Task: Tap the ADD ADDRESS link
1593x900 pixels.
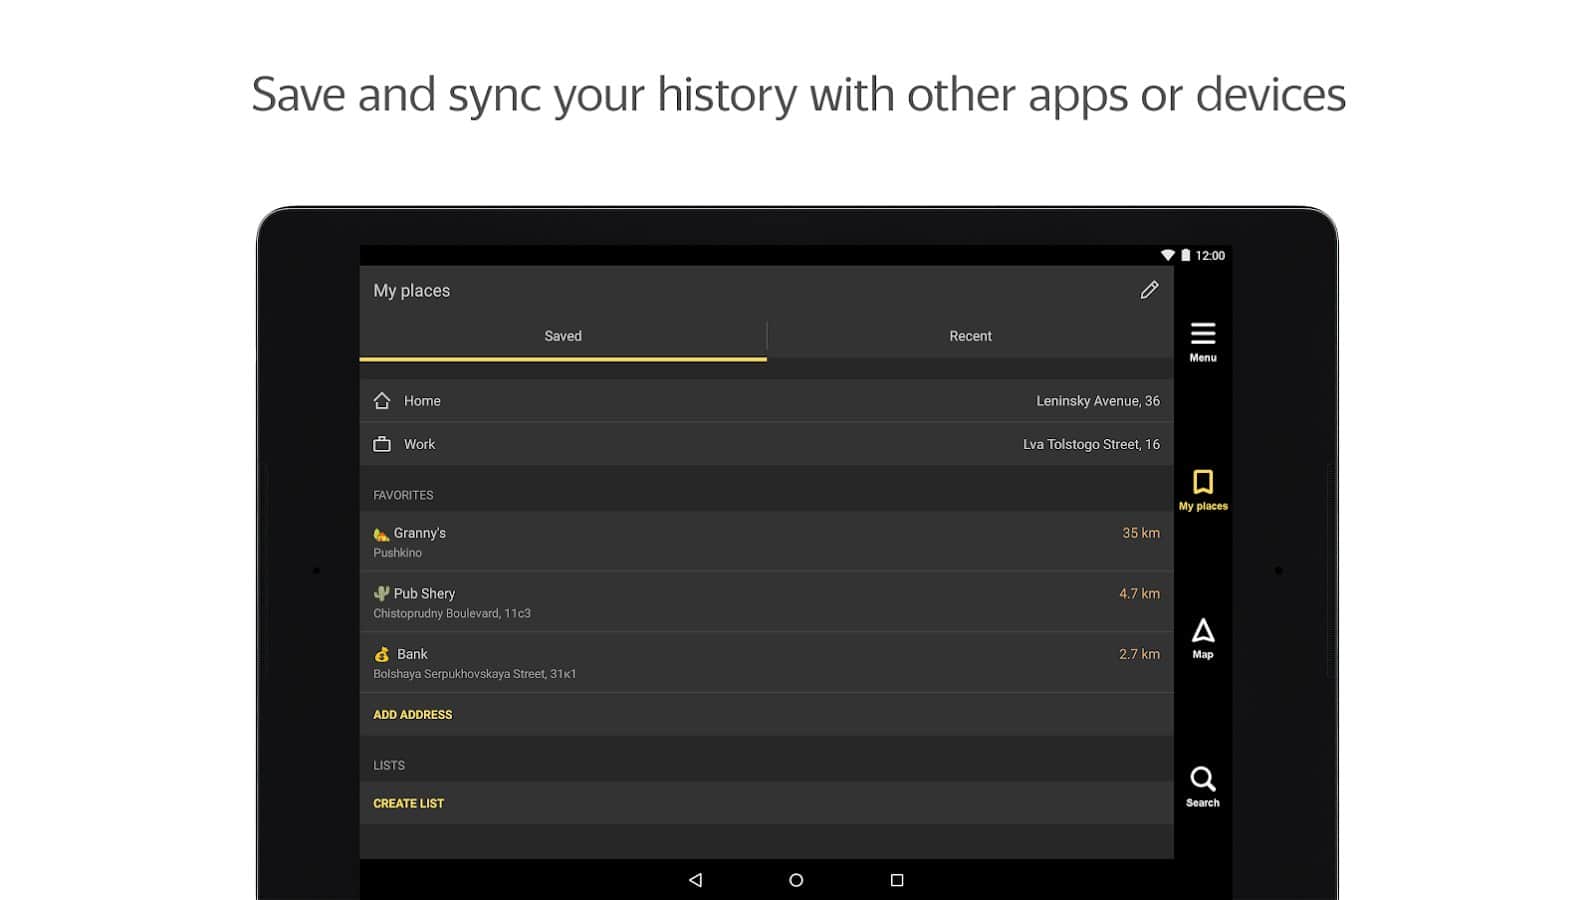Action: [413, 715]
